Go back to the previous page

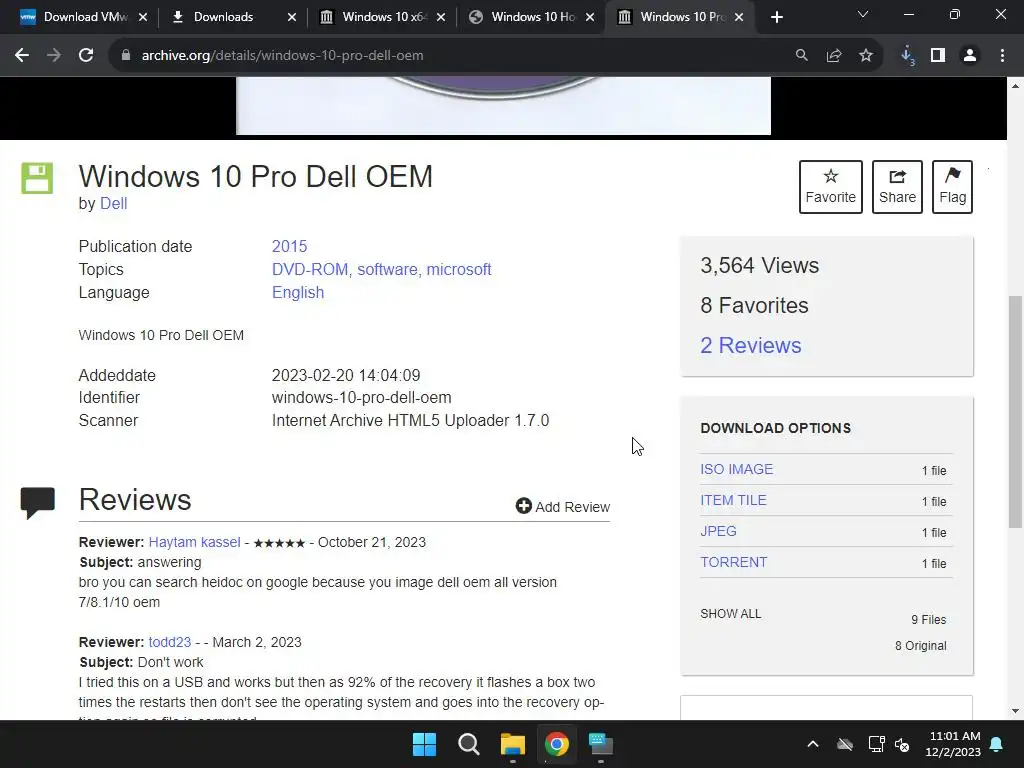tap(22, 56)
